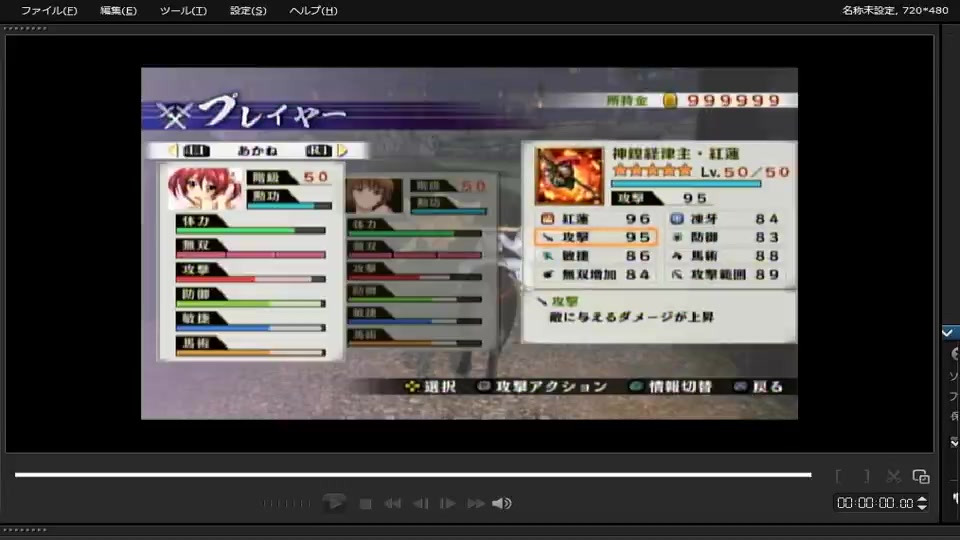This screenshot has height=540, width=960.
Task: Click the プレイヤー title in the preview
Action: (272, 112)
